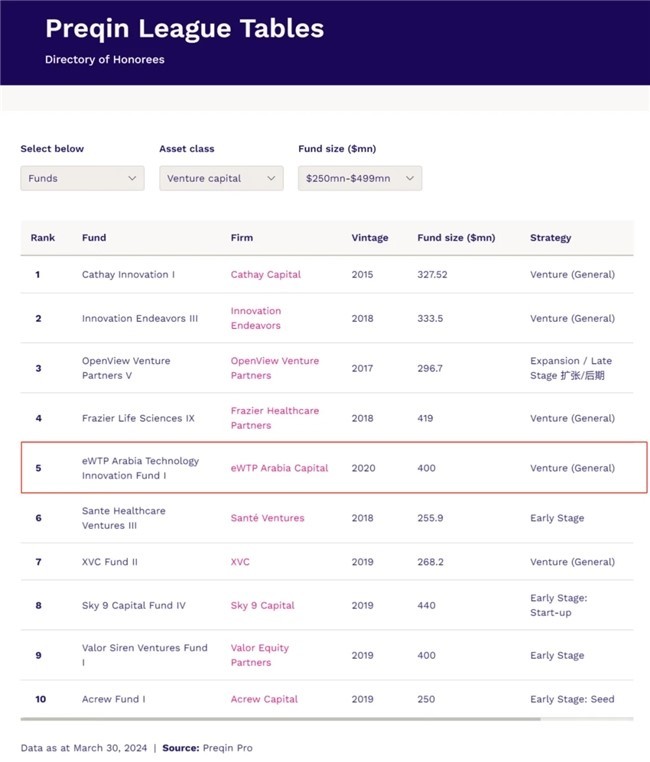Click the Strategy column header
Screen dimensions: 650x762
coord(550,238)
